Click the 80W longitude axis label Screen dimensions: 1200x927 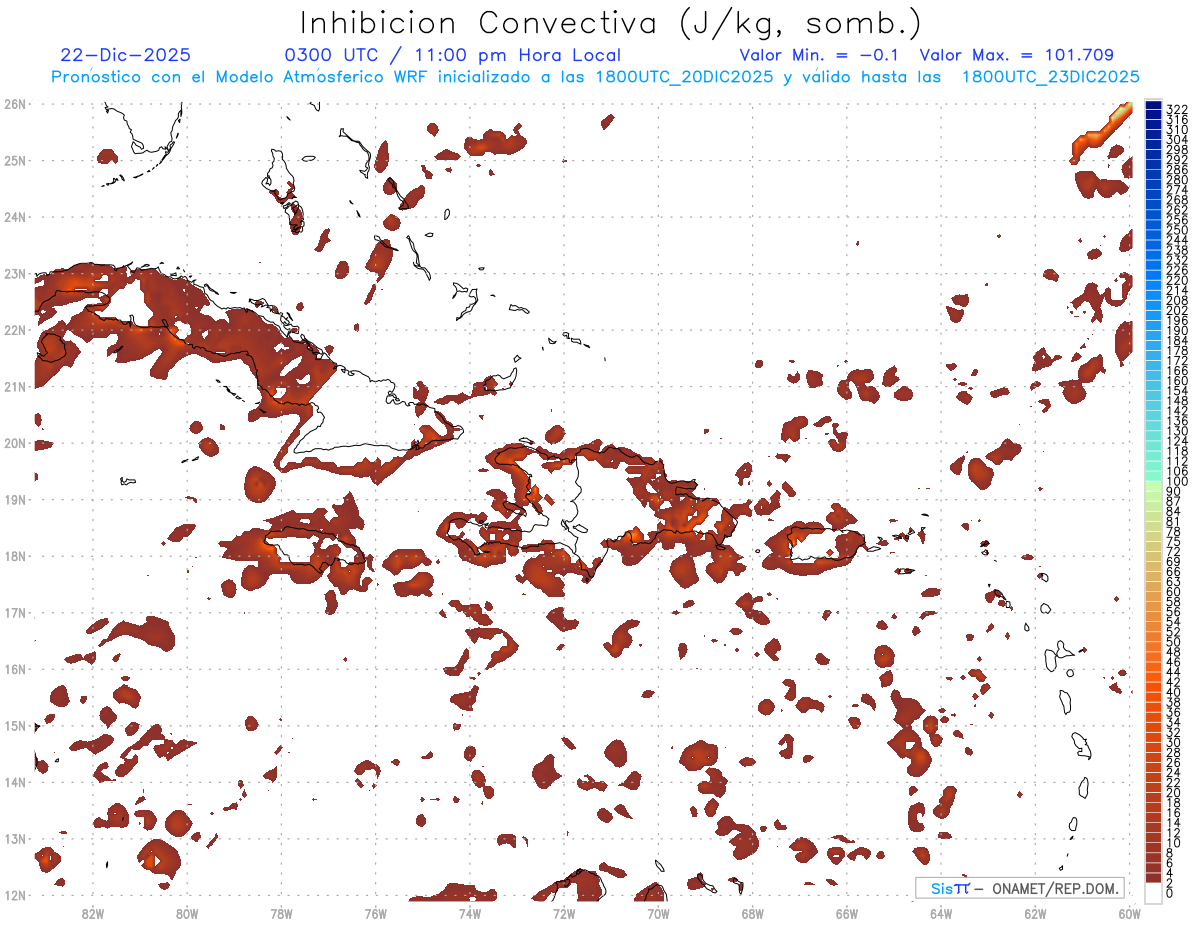tap(187, 913)
